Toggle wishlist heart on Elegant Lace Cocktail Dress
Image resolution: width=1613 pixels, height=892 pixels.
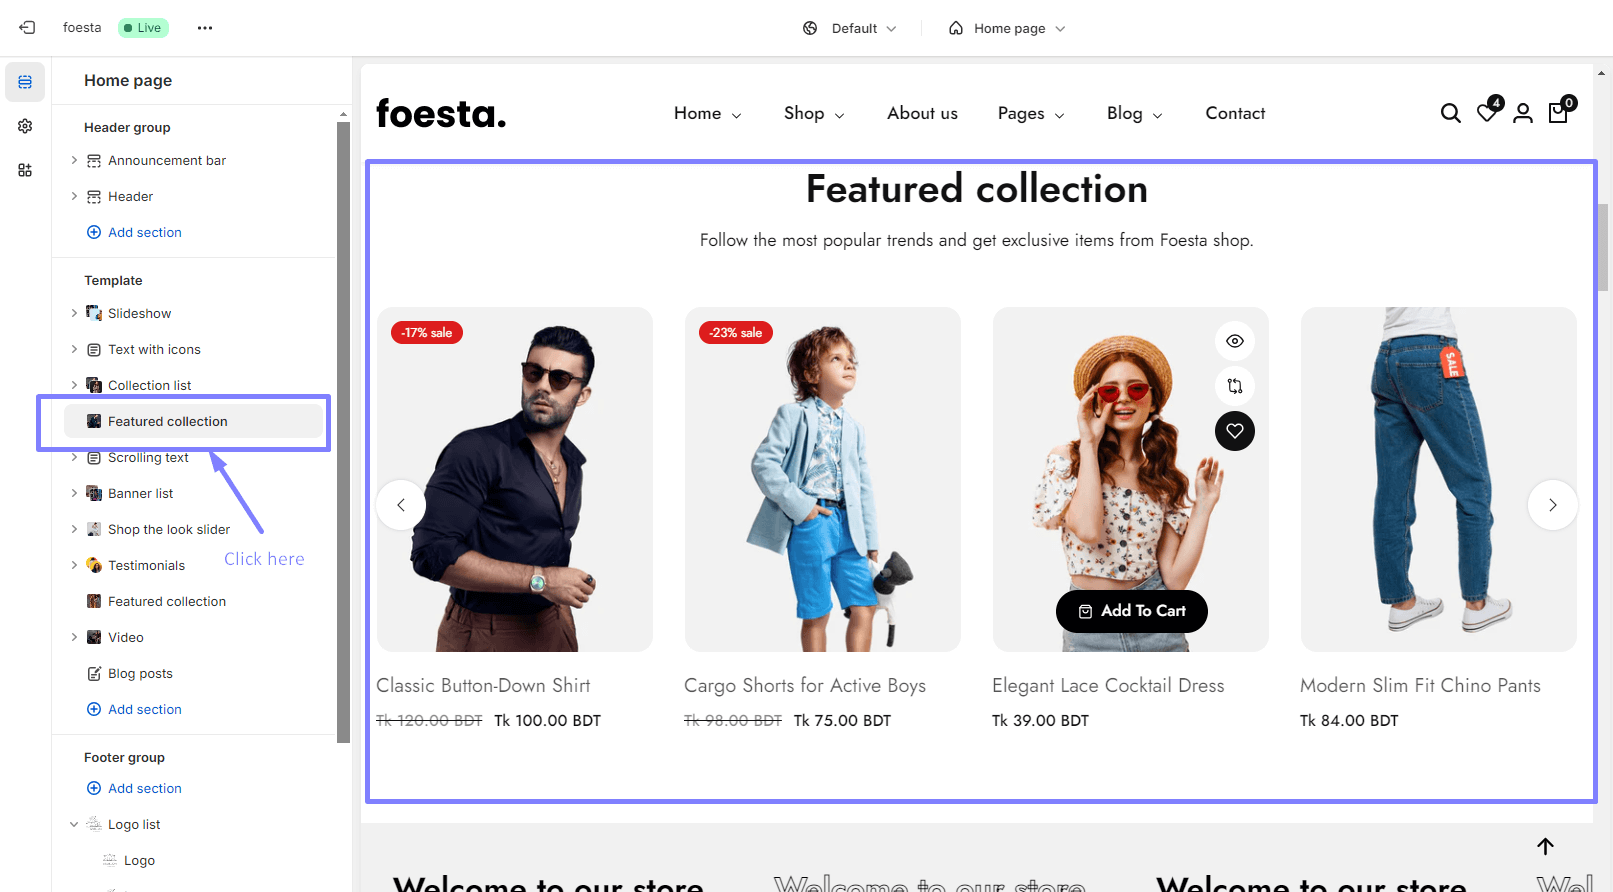pos(1235,431)
